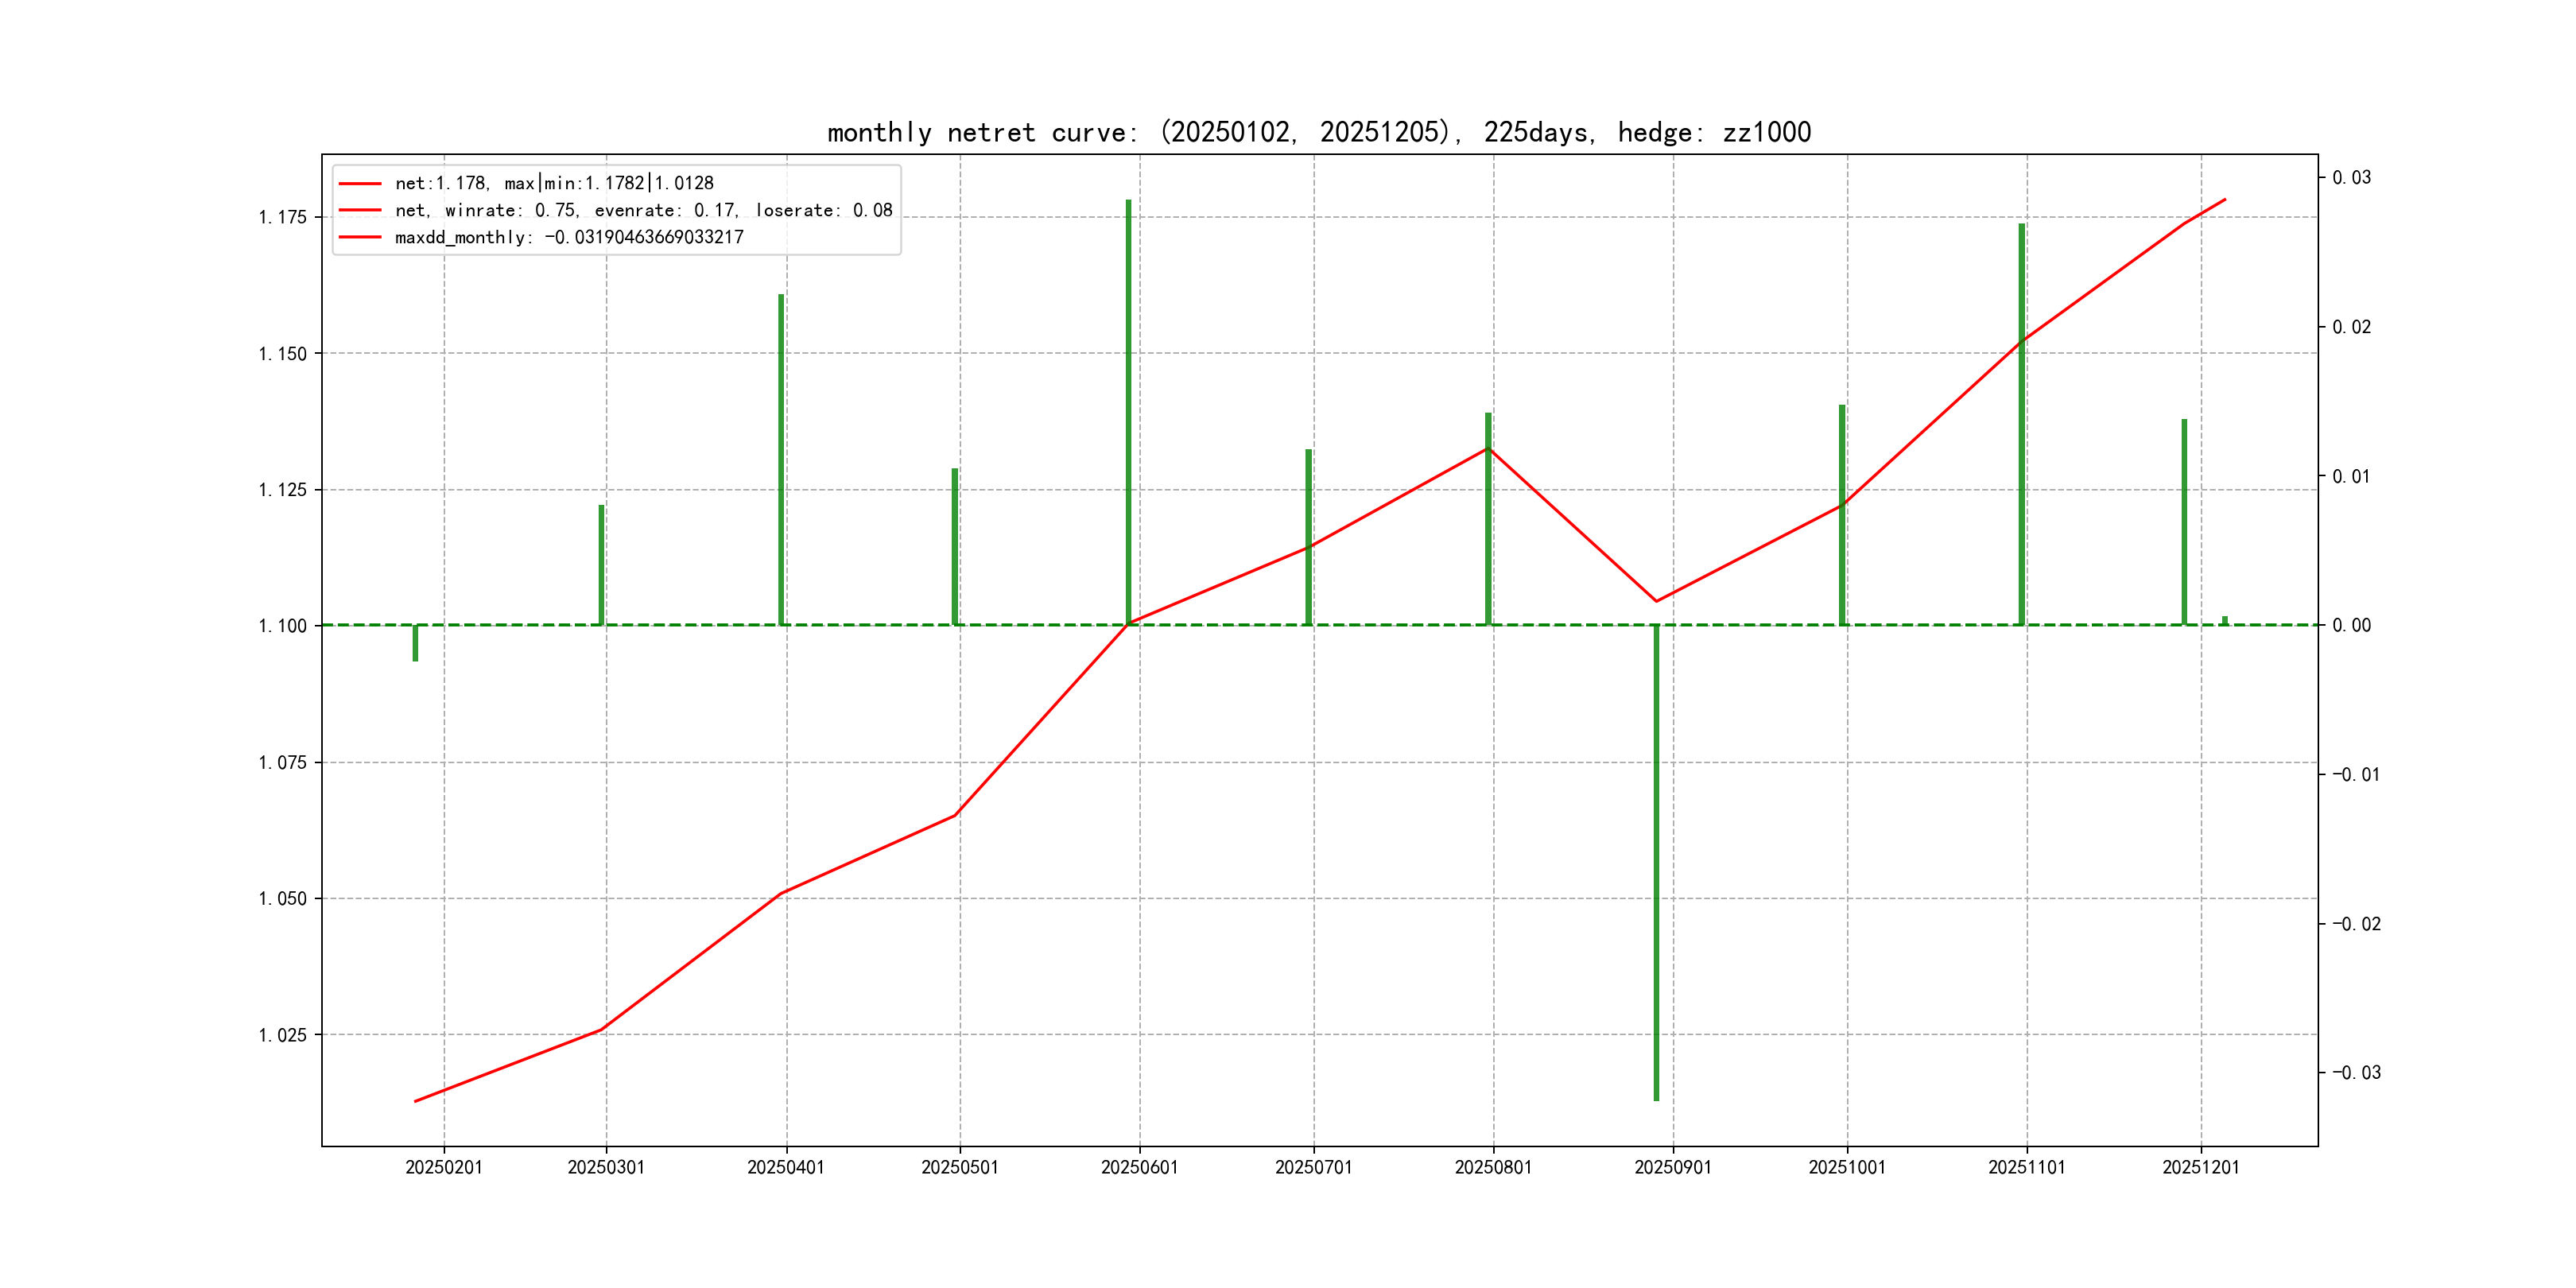This screenshot has width=2576, height=1288.
Task: Click the 20251201 x-axis label
Action: pyautogui.click(x=2200, y=1167)
